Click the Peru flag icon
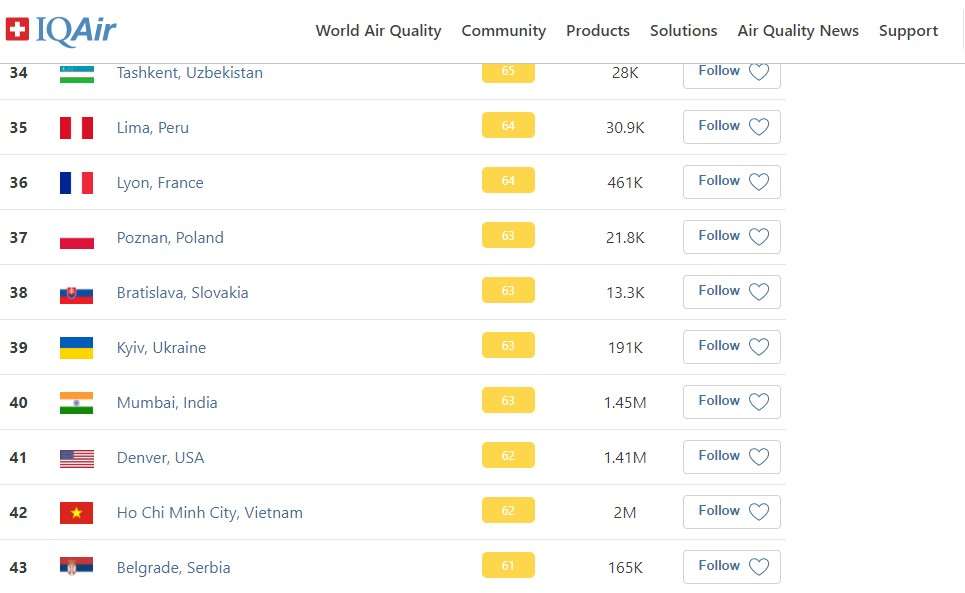 (x=76, y=128)
